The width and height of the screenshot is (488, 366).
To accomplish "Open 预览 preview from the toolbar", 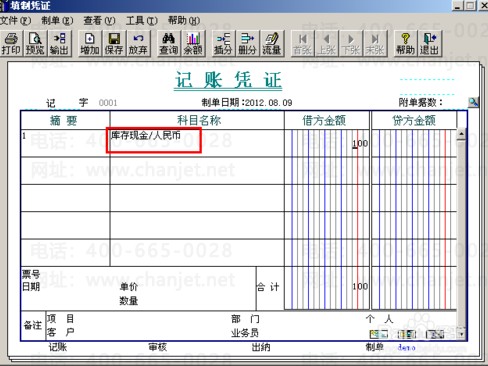I will point(35,43).
